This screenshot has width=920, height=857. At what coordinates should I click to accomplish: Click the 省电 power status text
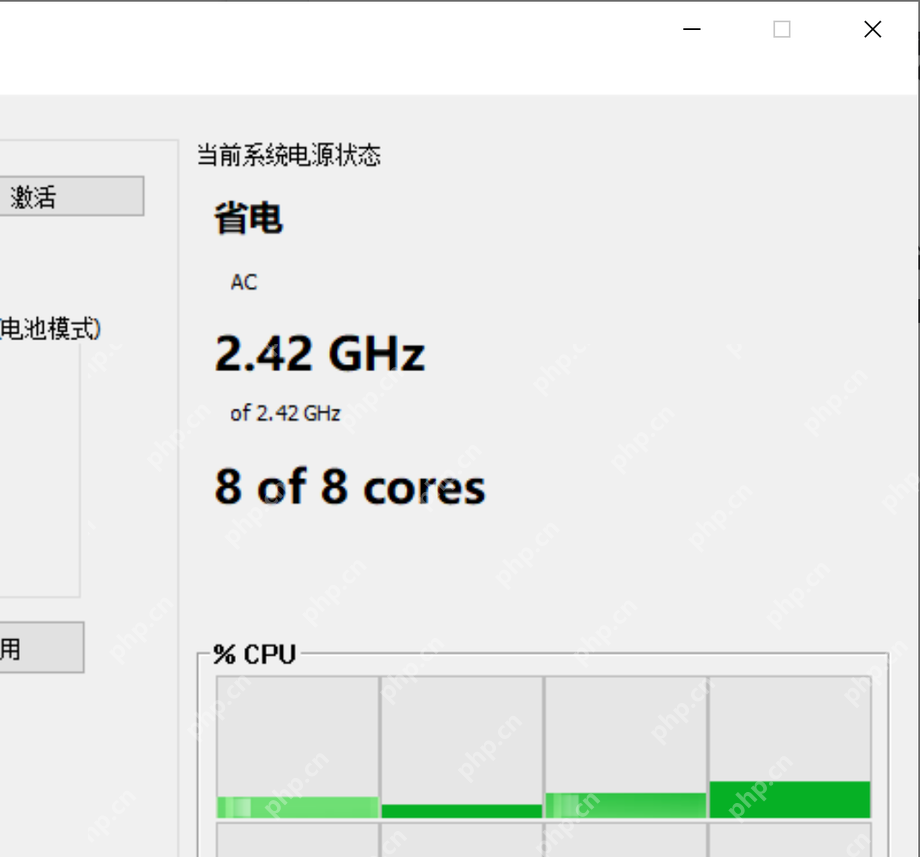click(248, 218)
